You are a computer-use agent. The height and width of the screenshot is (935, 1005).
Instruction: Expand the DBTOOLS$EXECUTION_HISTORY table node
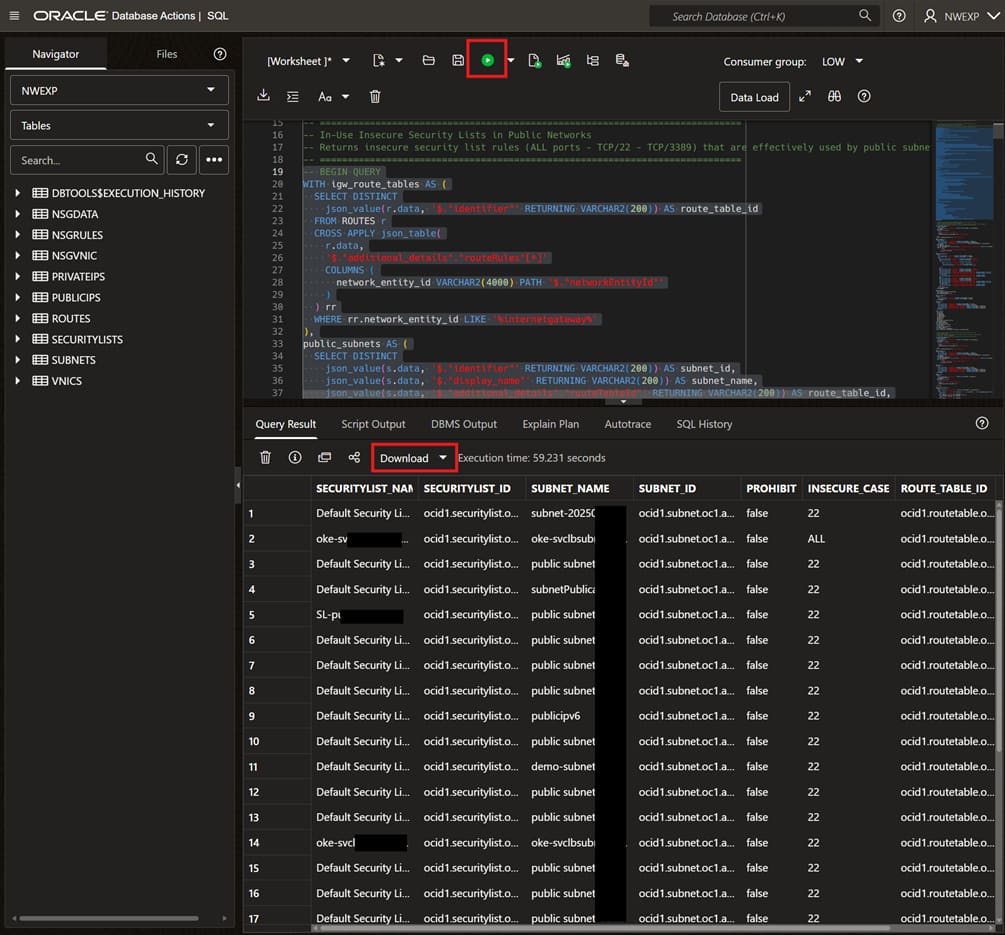17,193
